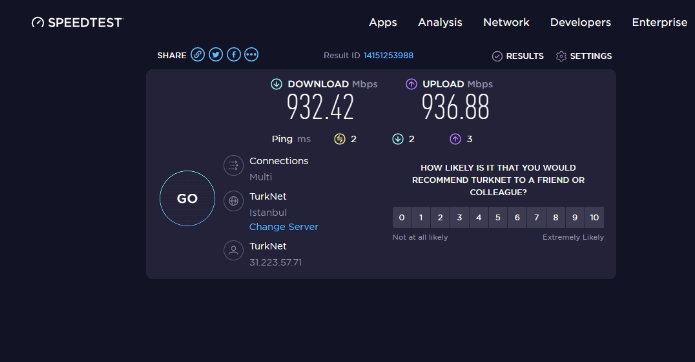
Task: Open Result ID 14151253988 link
Action: 388,55
